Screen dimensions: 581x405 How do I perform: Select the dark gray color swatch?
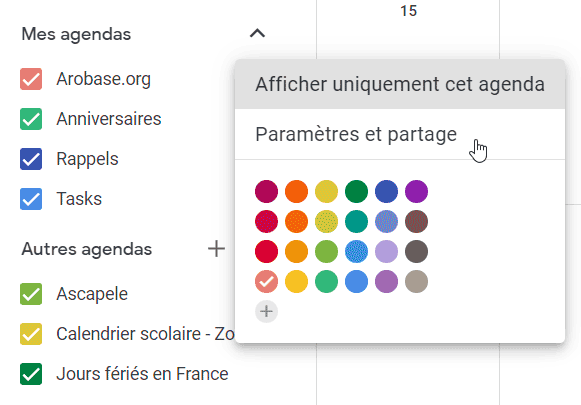(416, 252)
